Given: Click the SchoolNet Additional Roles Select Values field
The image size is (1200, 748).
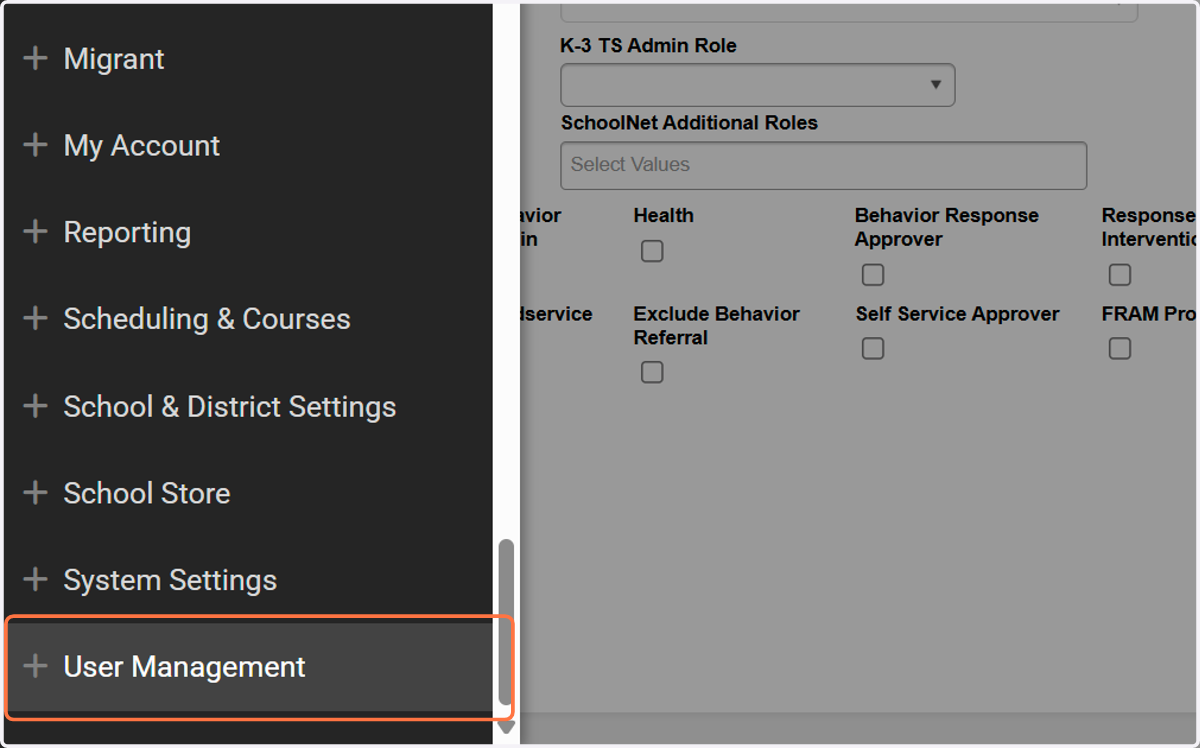Looking at the screenshot, I should coord(823,165).
